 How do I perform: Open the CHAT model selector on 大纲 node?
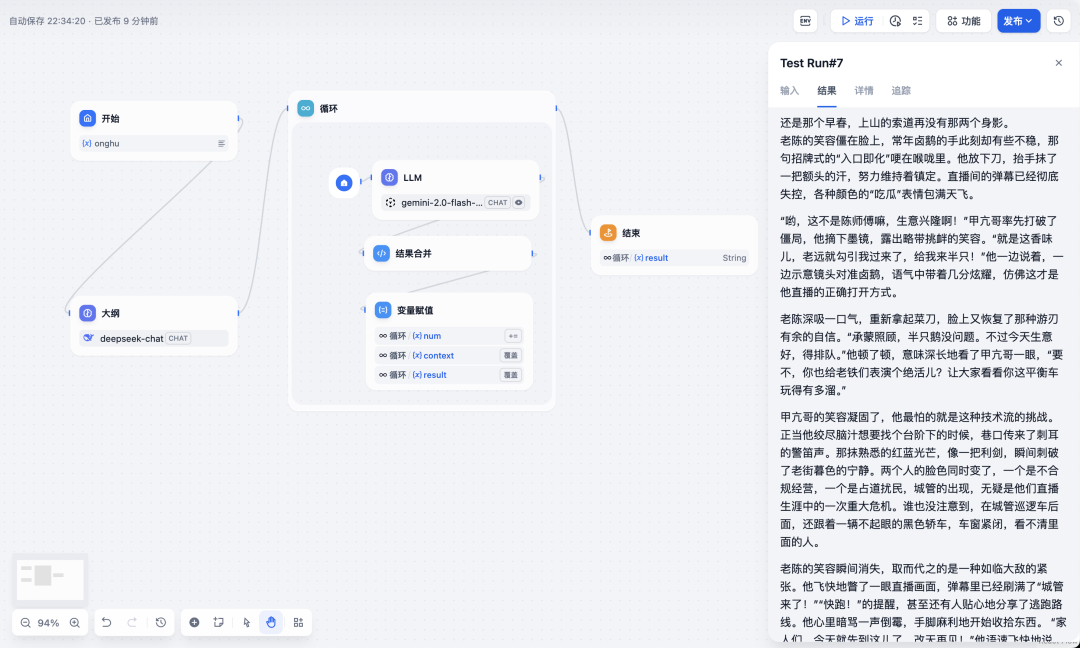(x=180, y=338)
